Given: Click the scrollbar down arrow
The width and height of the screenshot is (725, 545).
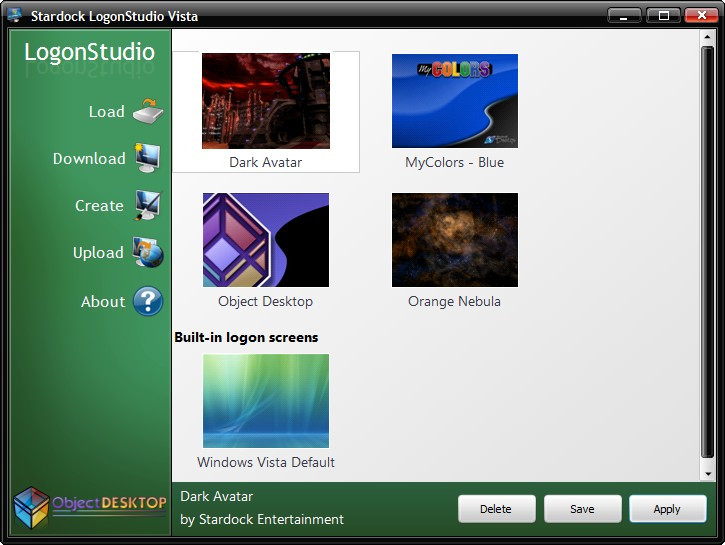Looking at the screenshot, I should pos(707,474).
